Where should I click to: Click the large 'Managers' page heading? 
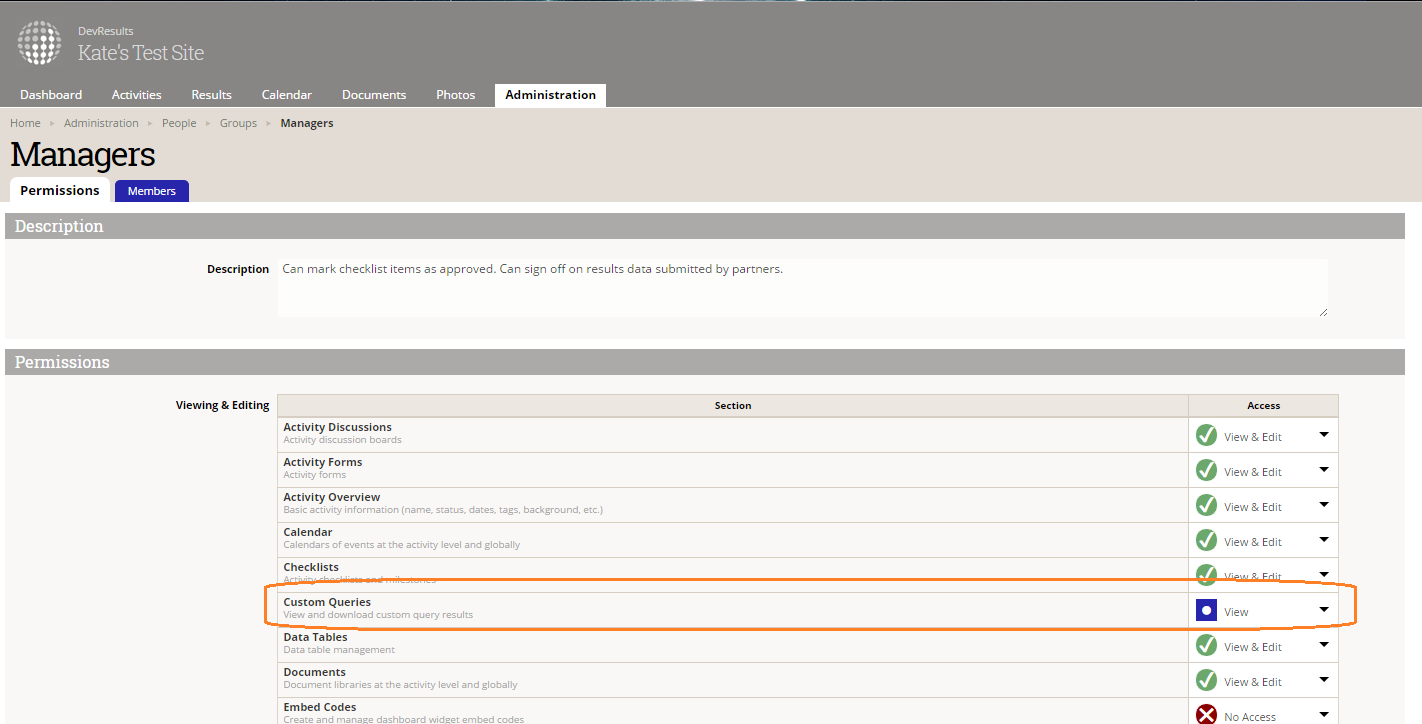click(83, 155)
